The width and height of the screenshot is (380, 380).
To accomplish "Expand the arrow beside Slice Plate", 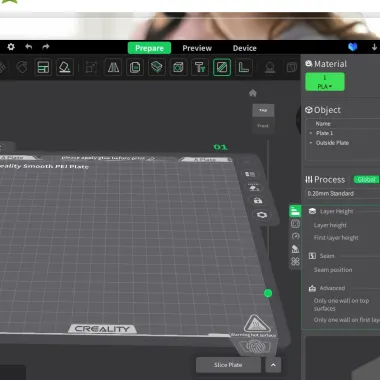I will pos(273,365).
